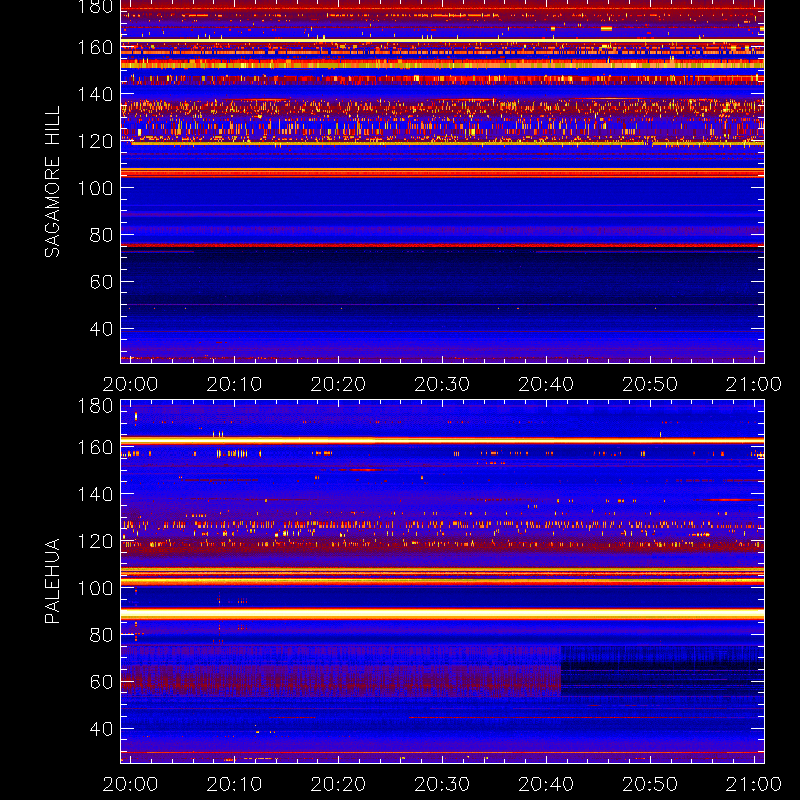Pick the 20:00 time label of Sagamore Hill plot
This screenshot has width=800, height=800.
[x=130, y=384]
